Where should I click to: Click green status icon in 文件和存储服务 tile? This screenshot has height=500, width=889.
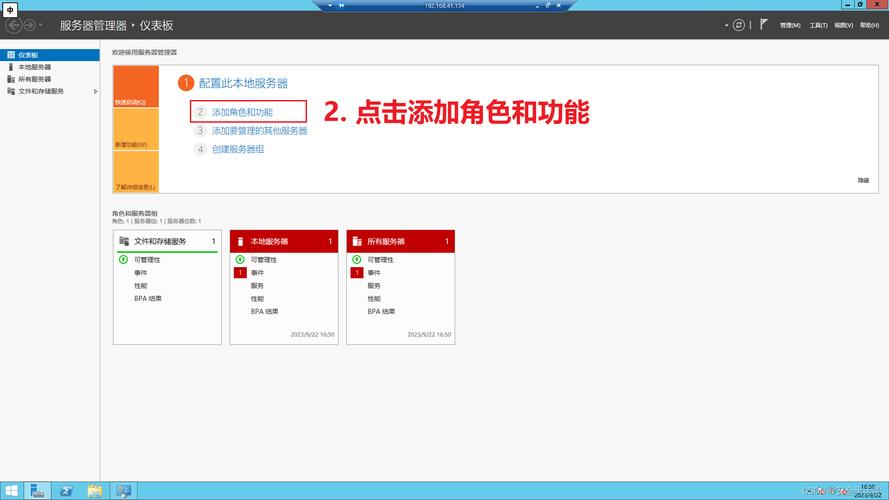tap(124, 260)
